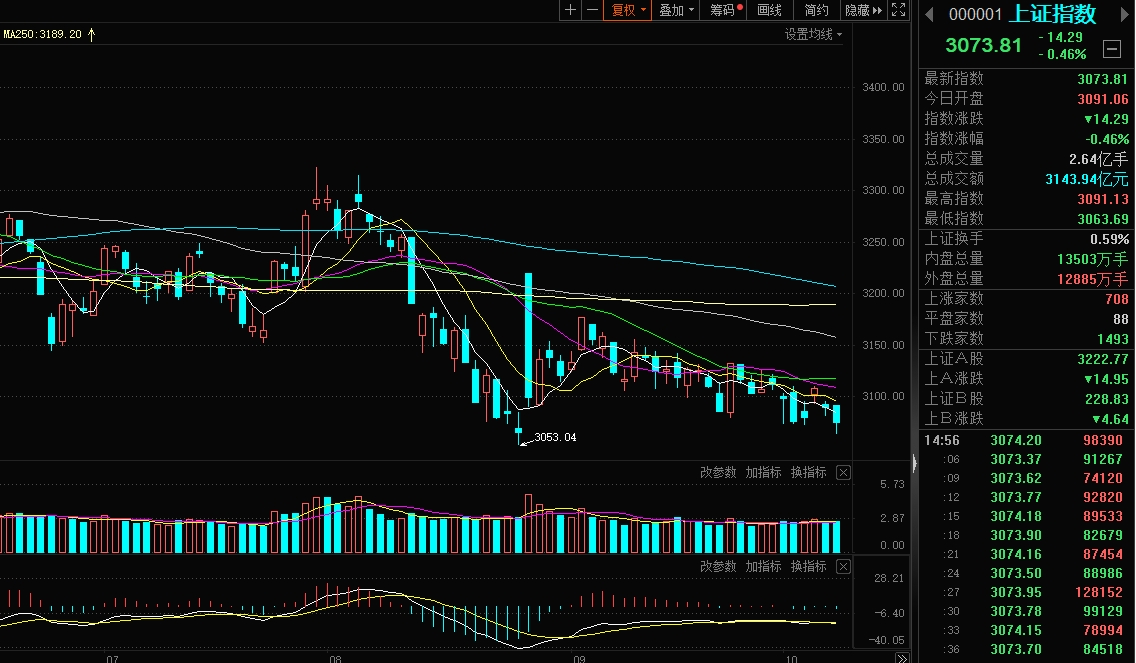Image resolution: width=1136 pixels, height=663 pixels.
Task: Hide side panel via 隐藏 button
Action: (864, 10)
